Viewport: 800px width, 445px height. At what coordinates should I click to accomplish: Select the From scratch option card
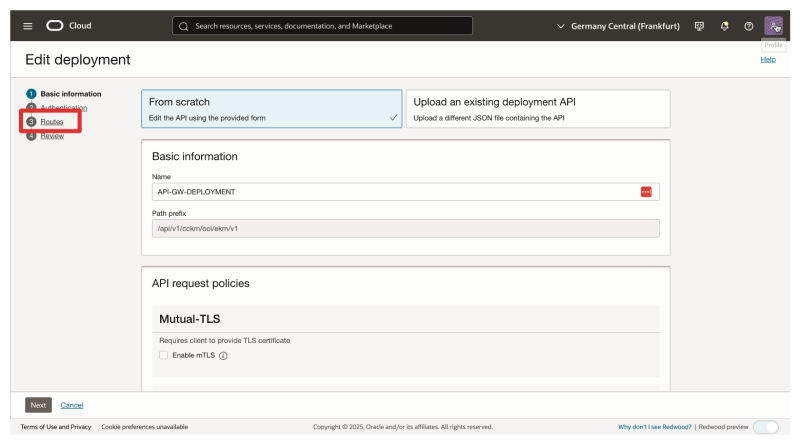(x=272, y=108)
